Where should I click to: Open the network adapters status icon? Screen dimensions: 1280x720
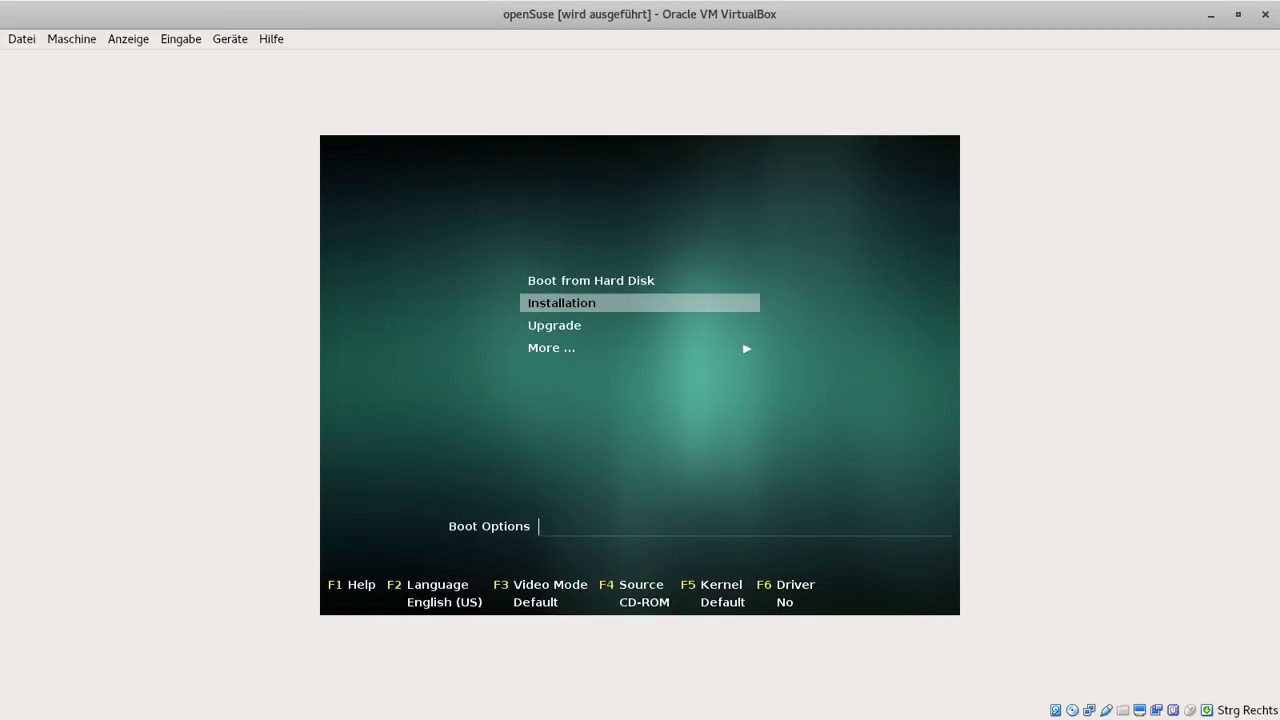[1089, 710]
